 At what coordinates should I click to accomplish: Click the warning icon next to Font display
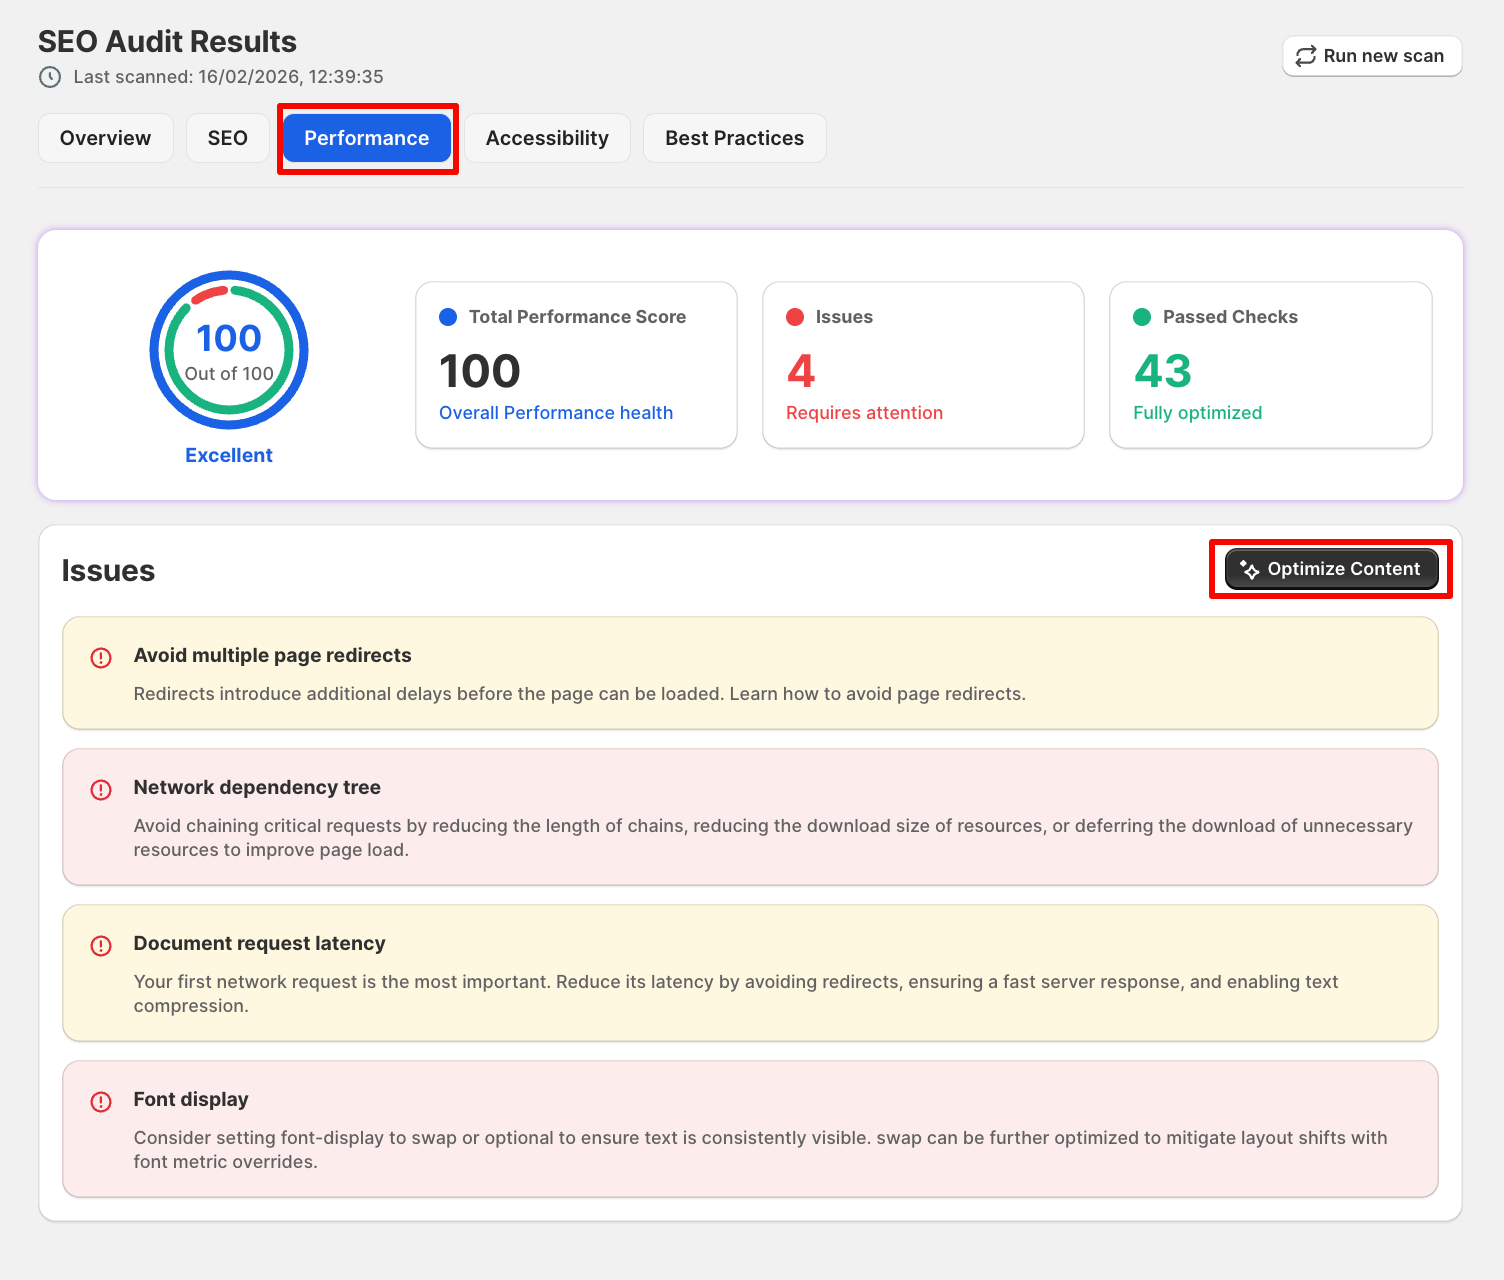pyautogui.click(x=101, y=1101)
